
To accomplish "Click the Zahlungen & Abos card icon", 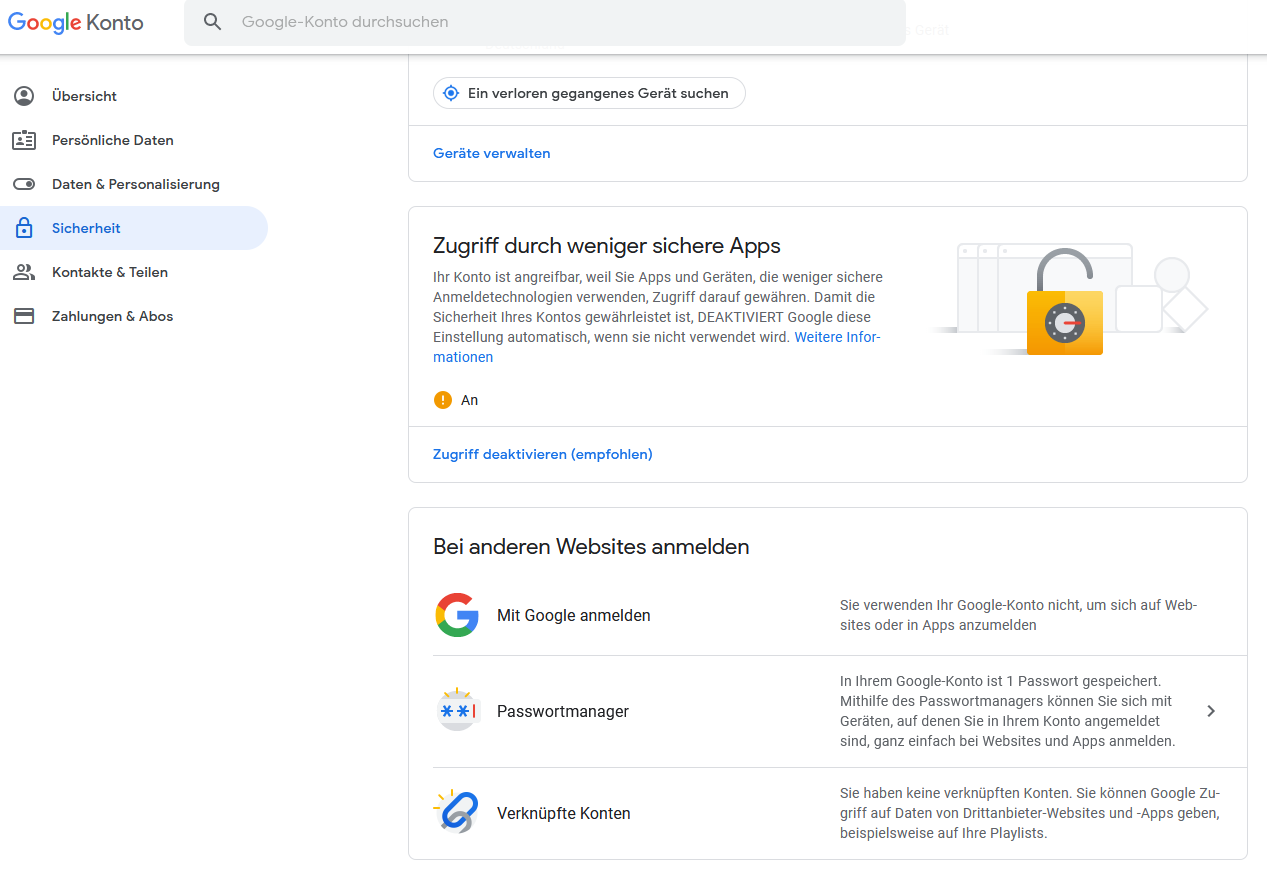I will [24, 316].
